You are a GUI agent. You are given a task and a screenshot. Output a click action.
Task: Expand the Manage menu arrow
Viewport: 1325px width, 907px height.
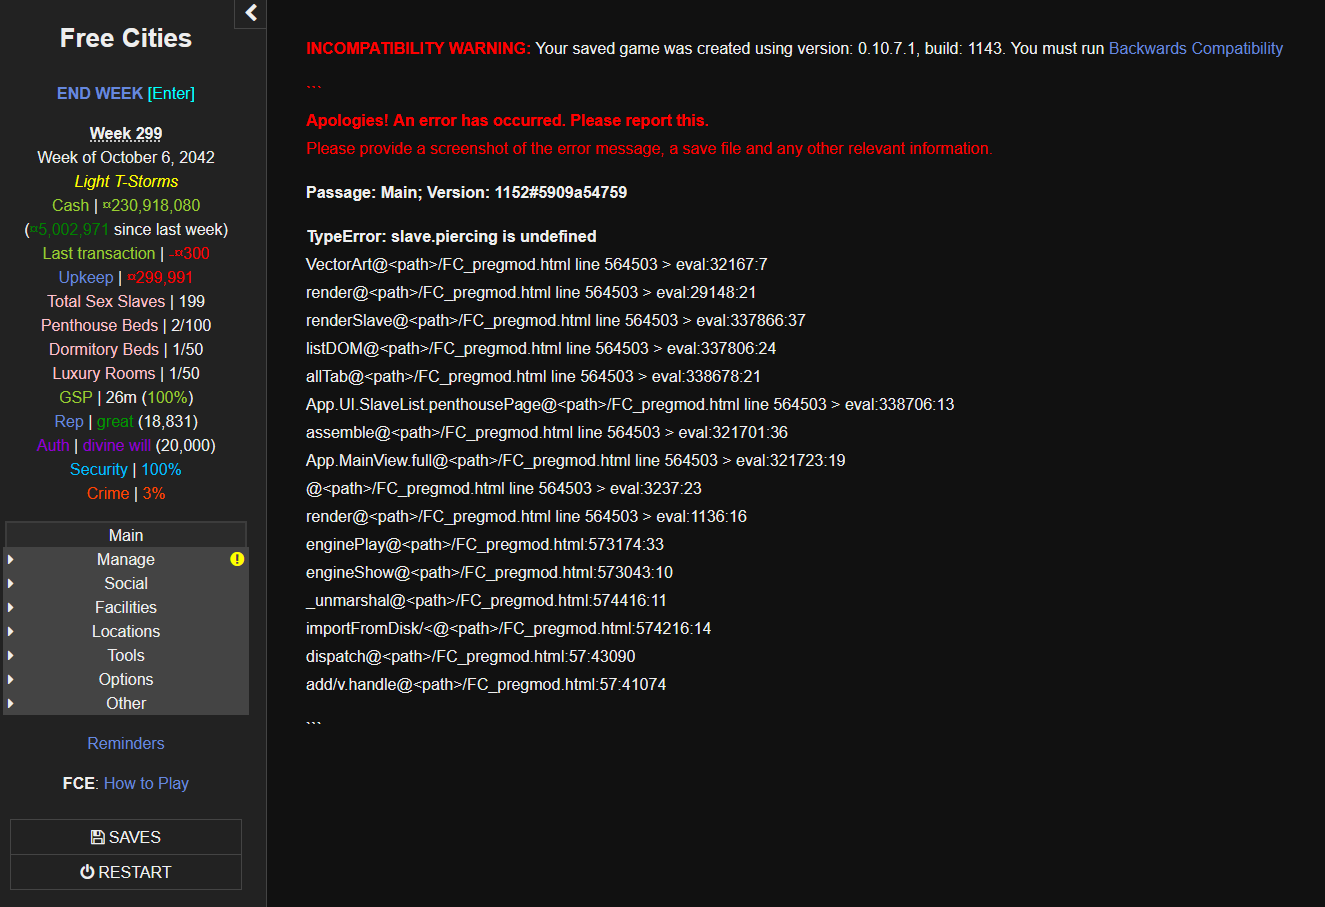pyautogui.click(x=11, y=559)
